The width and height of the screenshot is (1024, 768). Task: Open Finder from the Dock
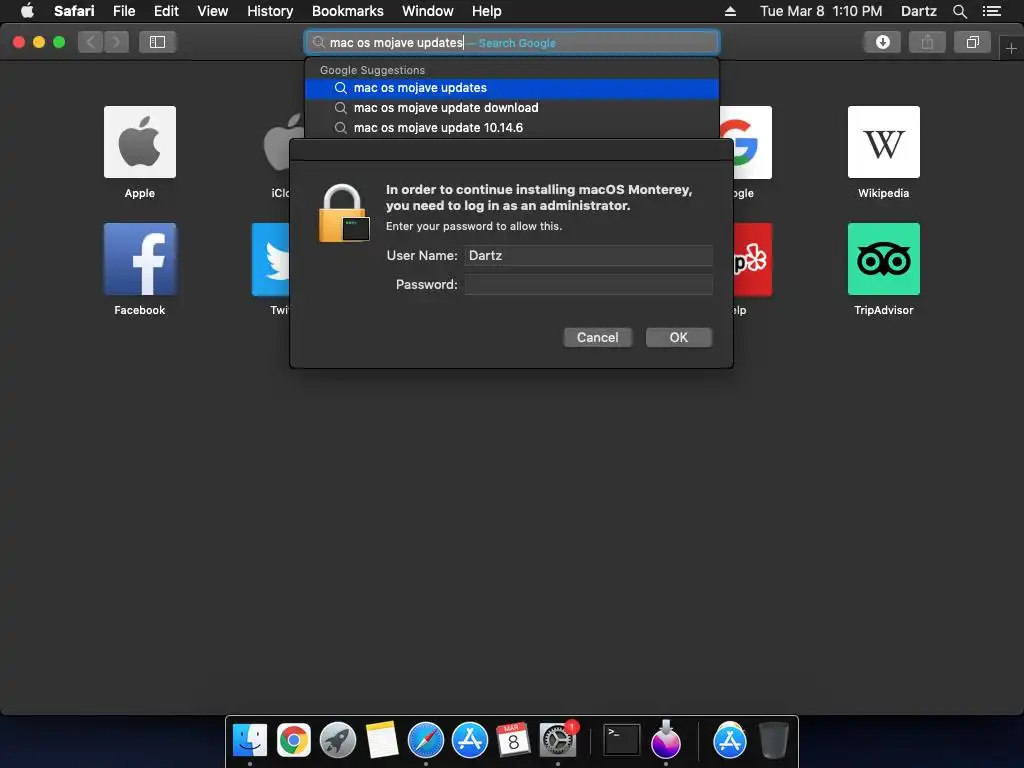pos(250,741)
